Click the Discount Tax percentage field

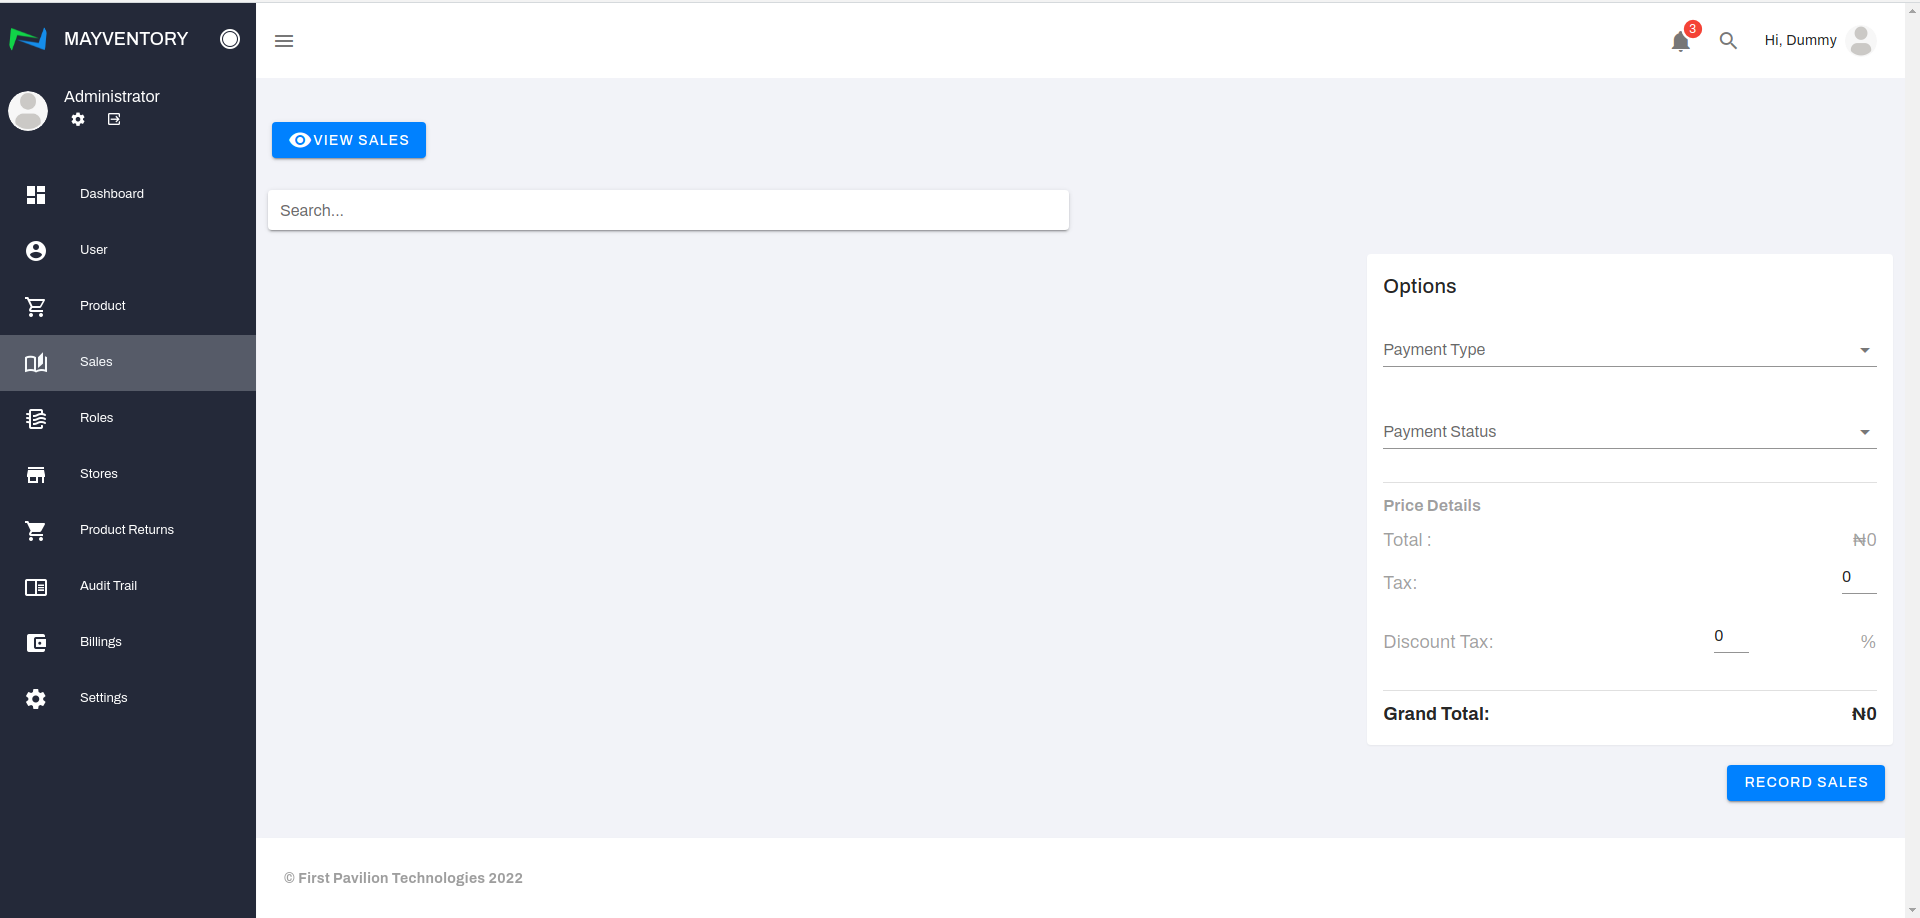pos(1730,637)
